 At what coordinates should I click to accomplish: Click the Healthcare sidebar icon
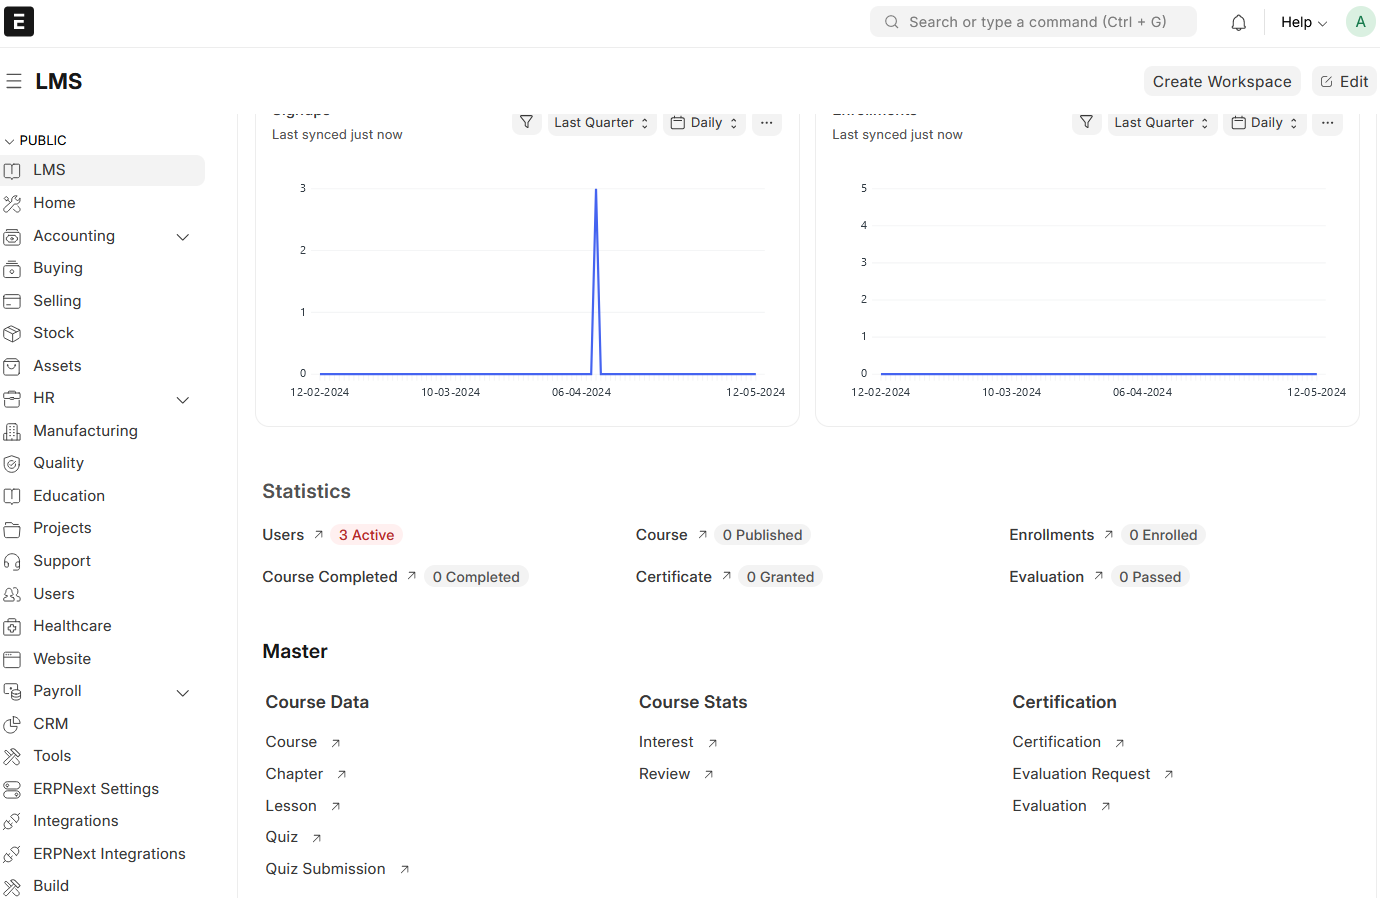[x=12, y=626]
